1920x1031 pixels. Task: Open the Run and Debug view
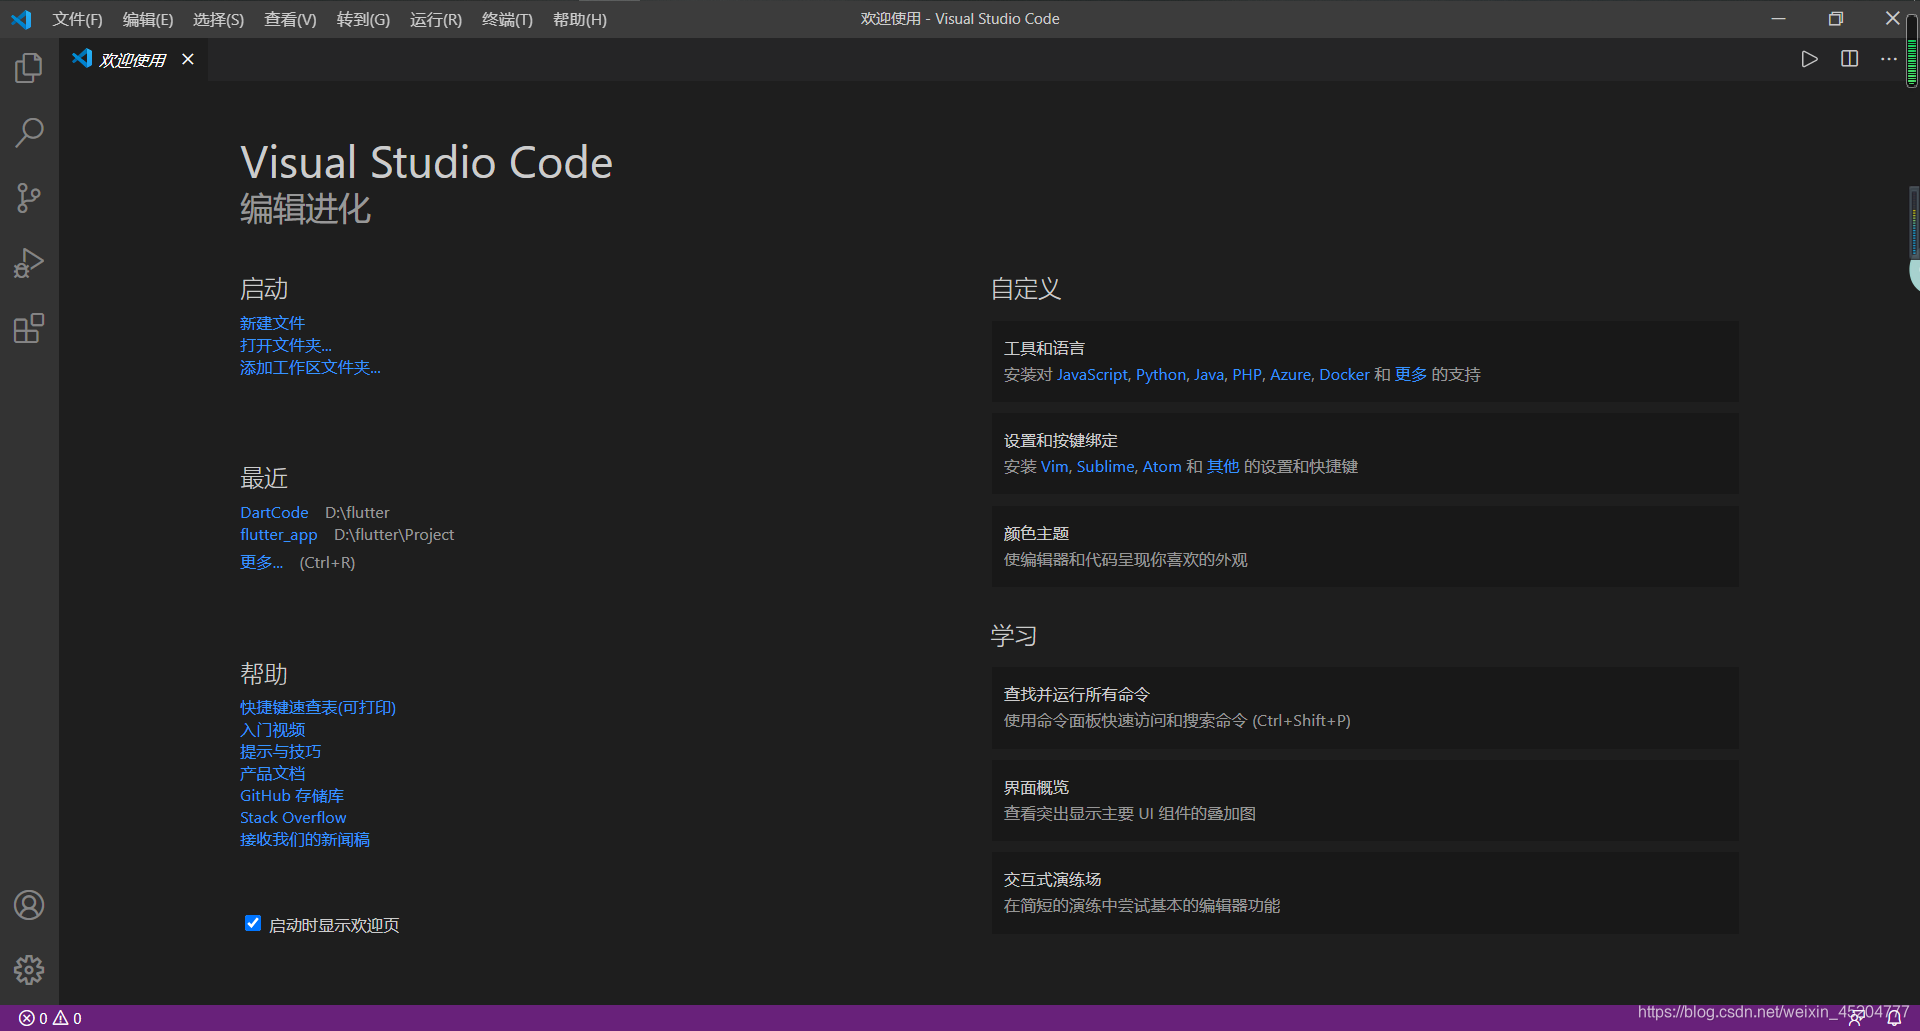tap(29, 263)
